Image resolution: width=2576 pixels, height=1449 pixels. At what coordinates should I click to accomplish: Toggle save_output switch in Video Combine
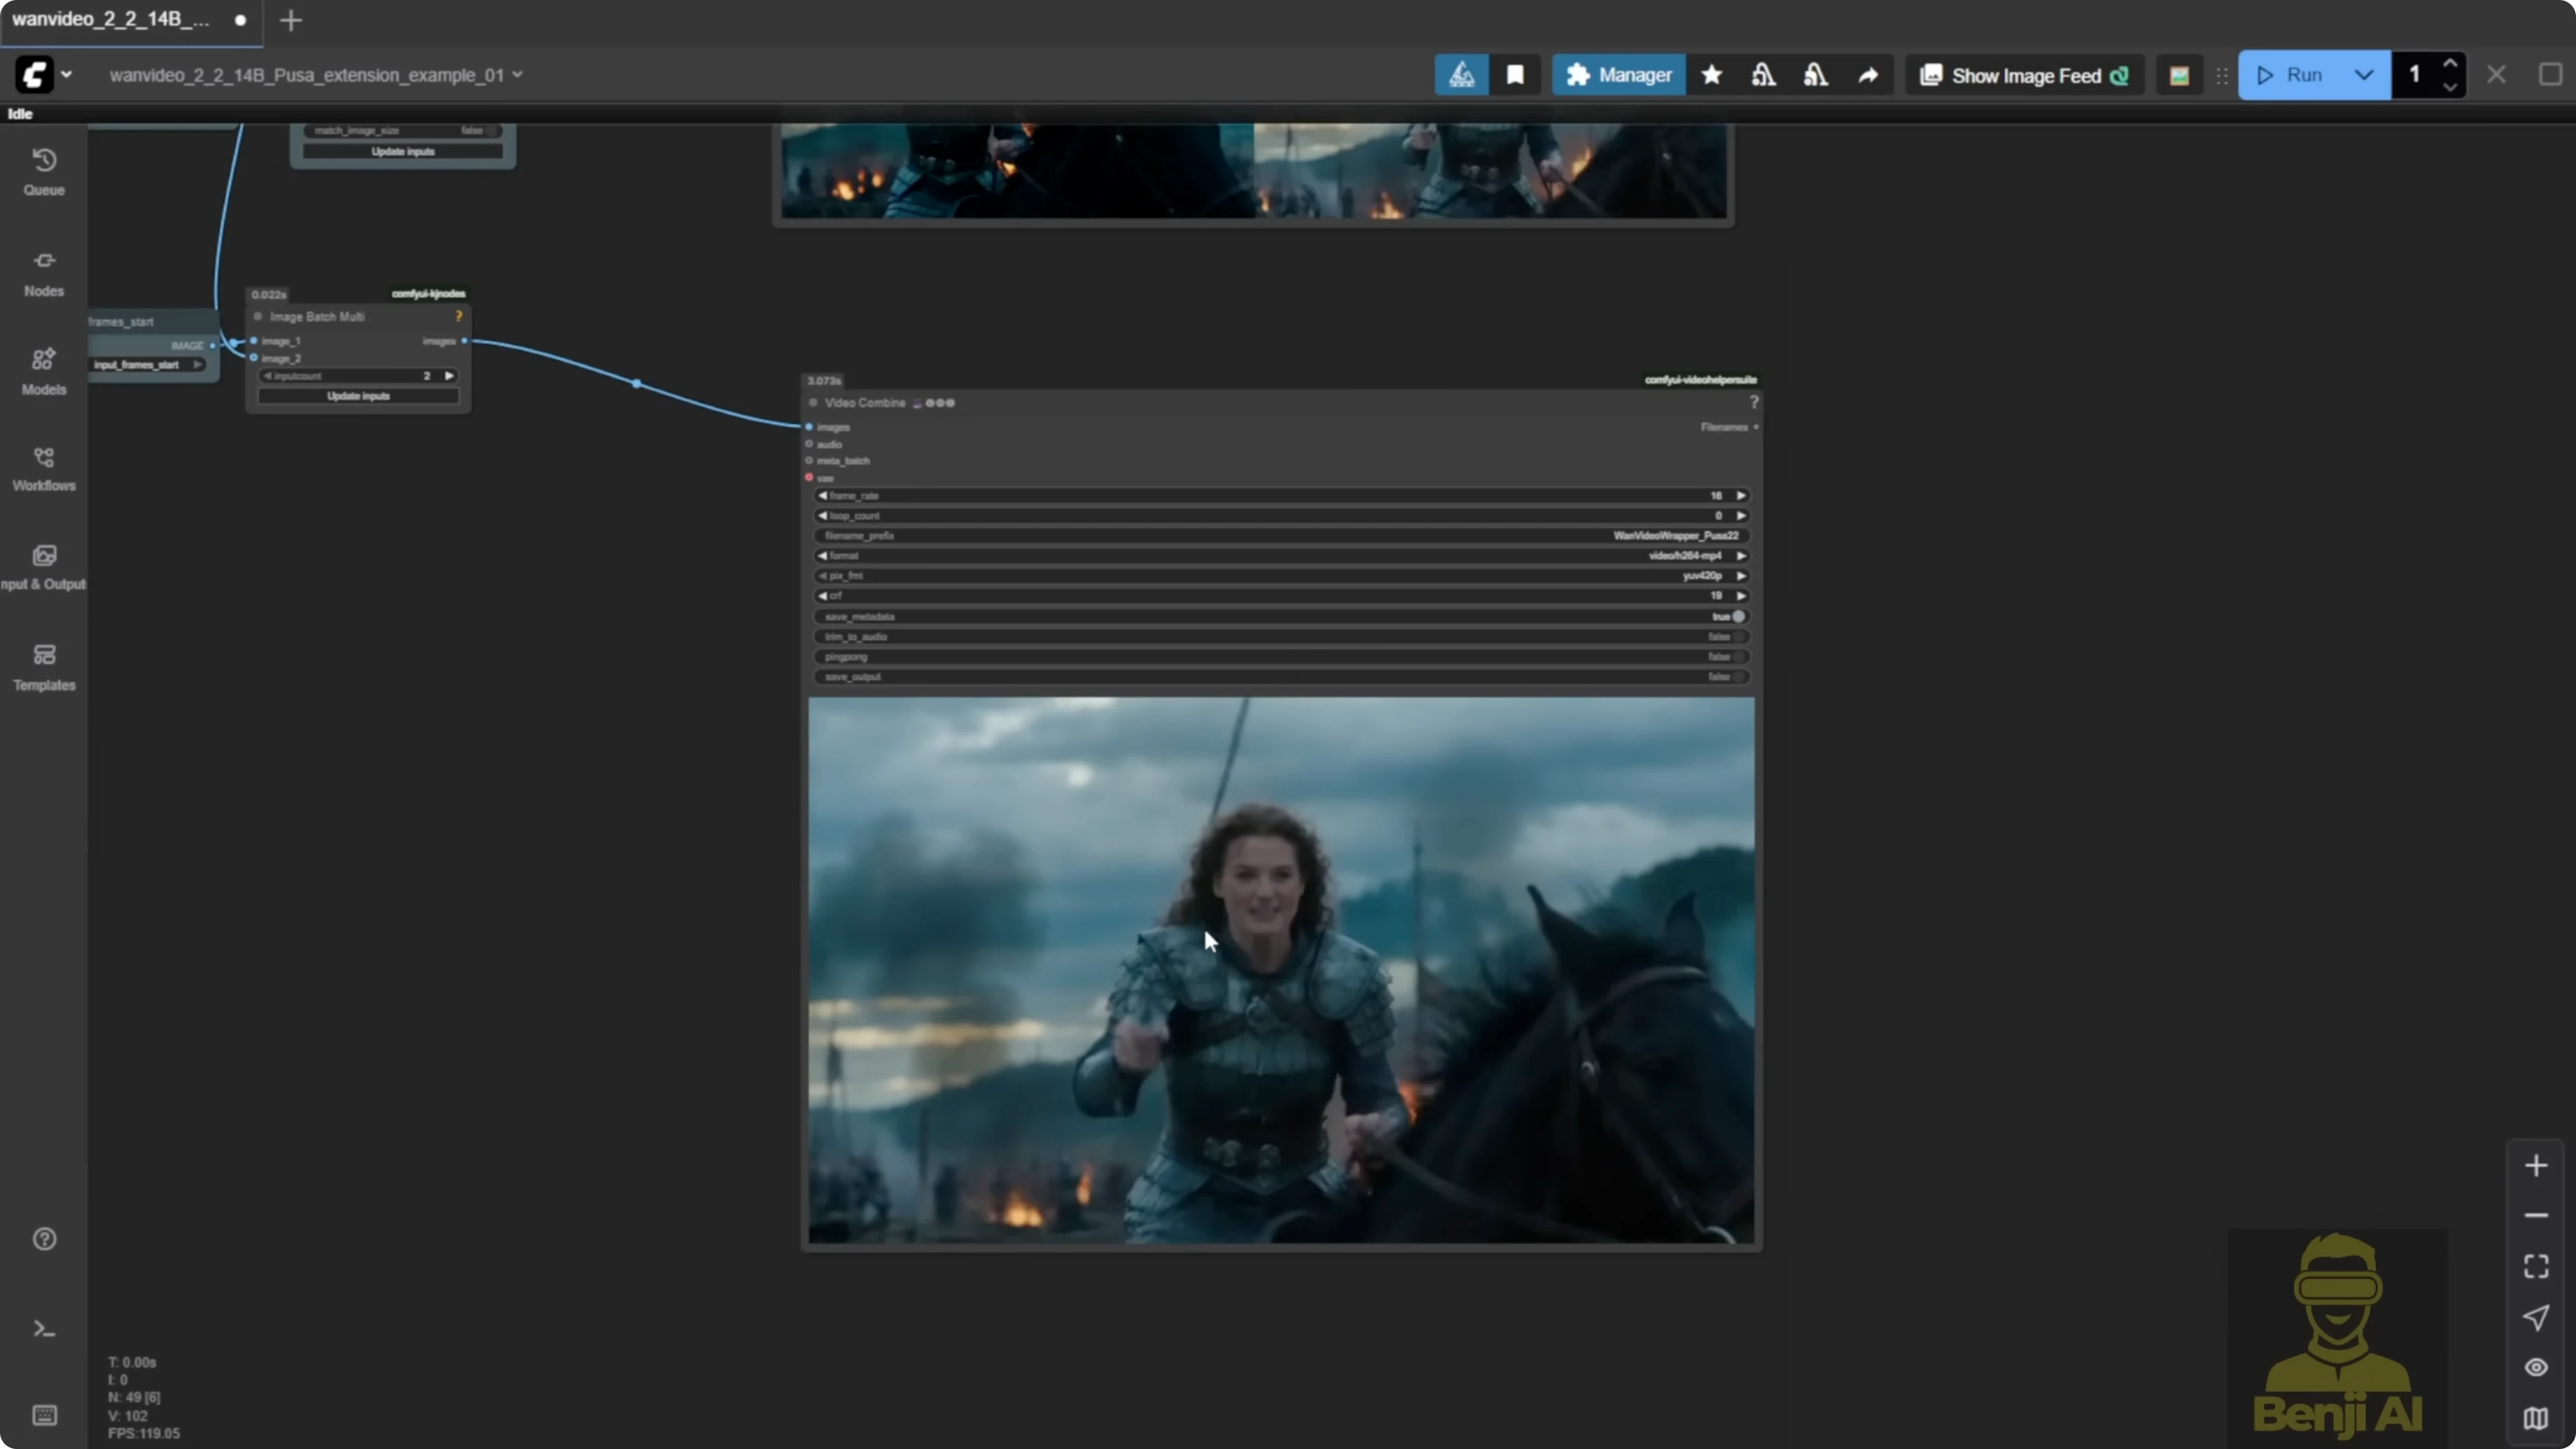point(1738,677)
